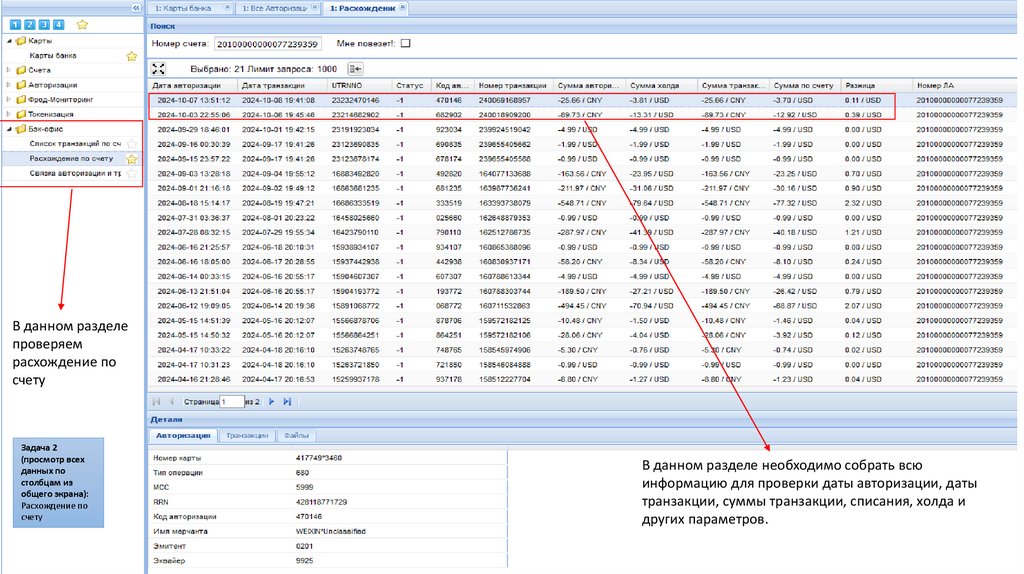Click numbered button 1 in sidebar

pyautogui.click(x=14, y=23)
